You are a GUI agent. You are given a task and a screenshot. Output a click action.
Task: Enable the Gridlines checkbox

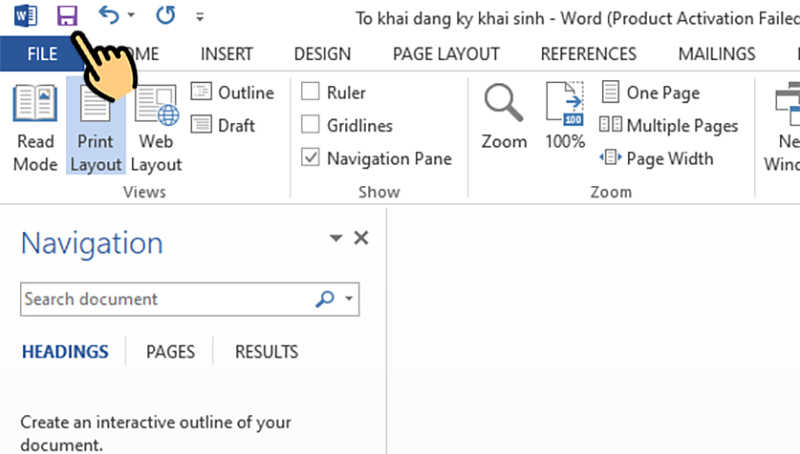[x=310, y=125]
